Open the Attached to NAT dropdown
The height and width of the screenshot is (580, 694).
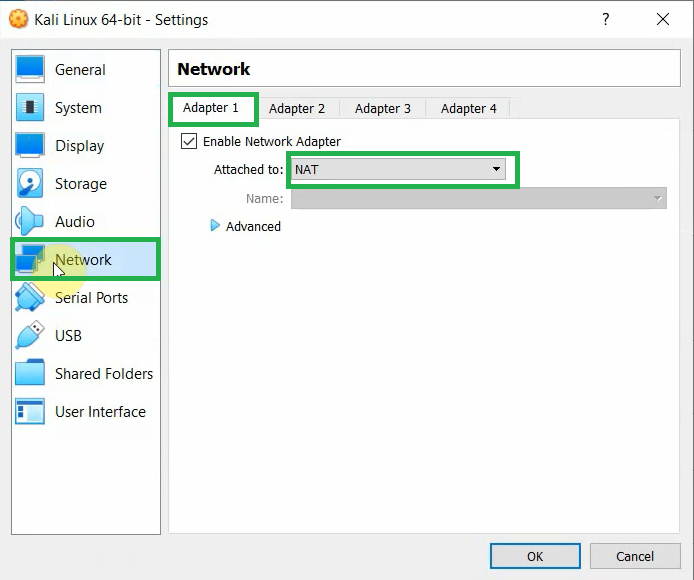(x=398, y=169)
